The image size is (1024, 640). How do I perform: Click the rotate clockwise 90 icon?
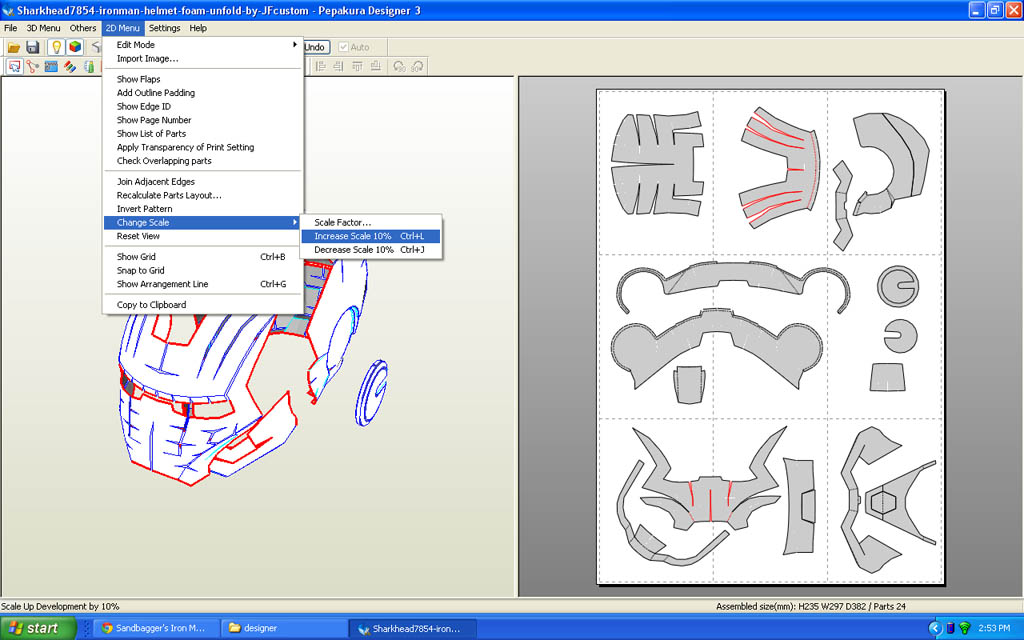[x=417, y=67]
